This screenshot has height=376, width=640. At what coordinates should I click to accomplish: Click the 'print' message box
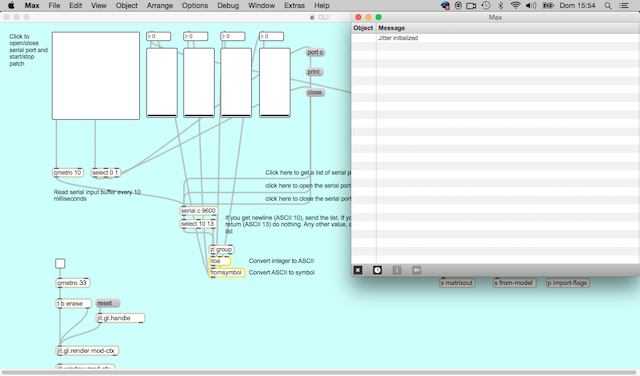point(314,72)
